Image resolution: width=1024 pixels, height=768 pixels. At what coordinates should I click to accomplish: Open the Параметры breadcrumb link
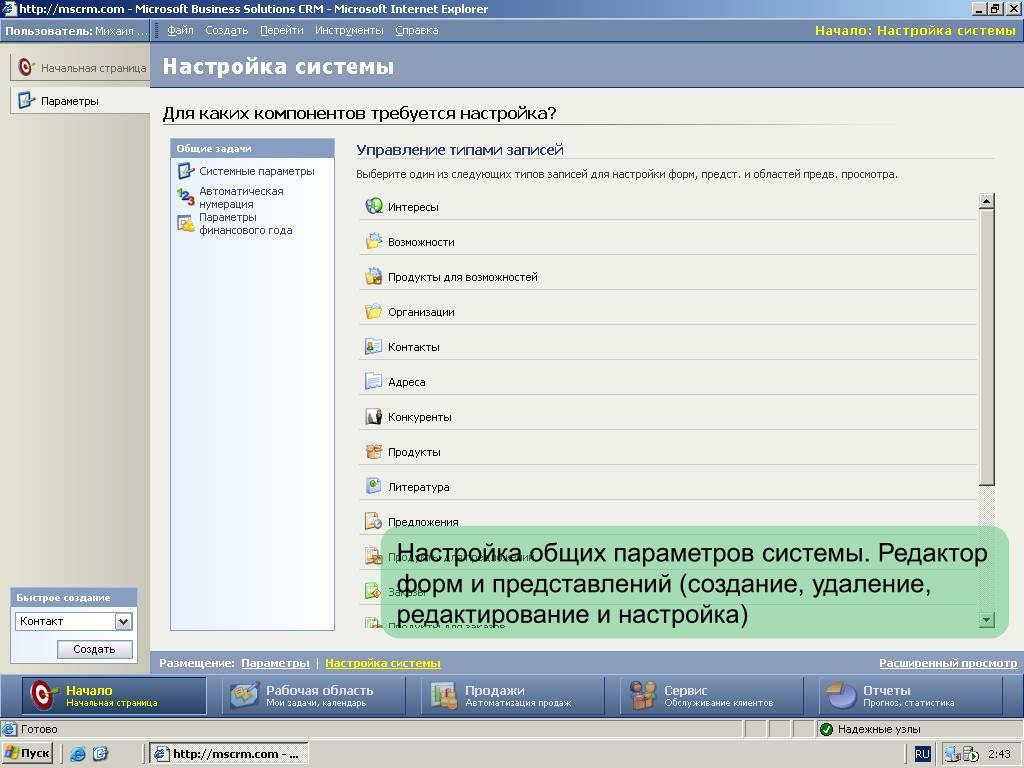[275, 663]
